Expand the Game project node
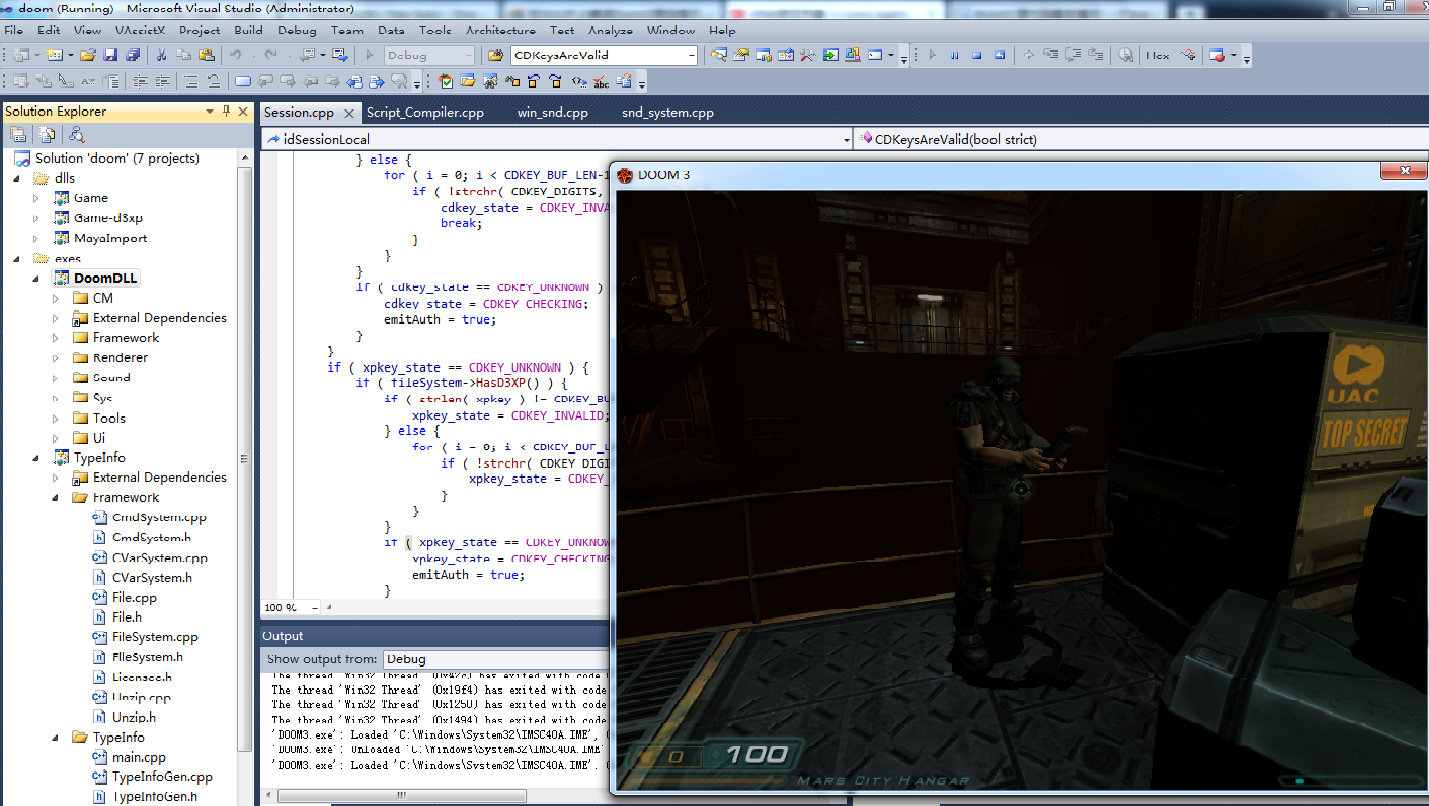This screenshot has height=806, width=1429. click(x=37, y=198)
